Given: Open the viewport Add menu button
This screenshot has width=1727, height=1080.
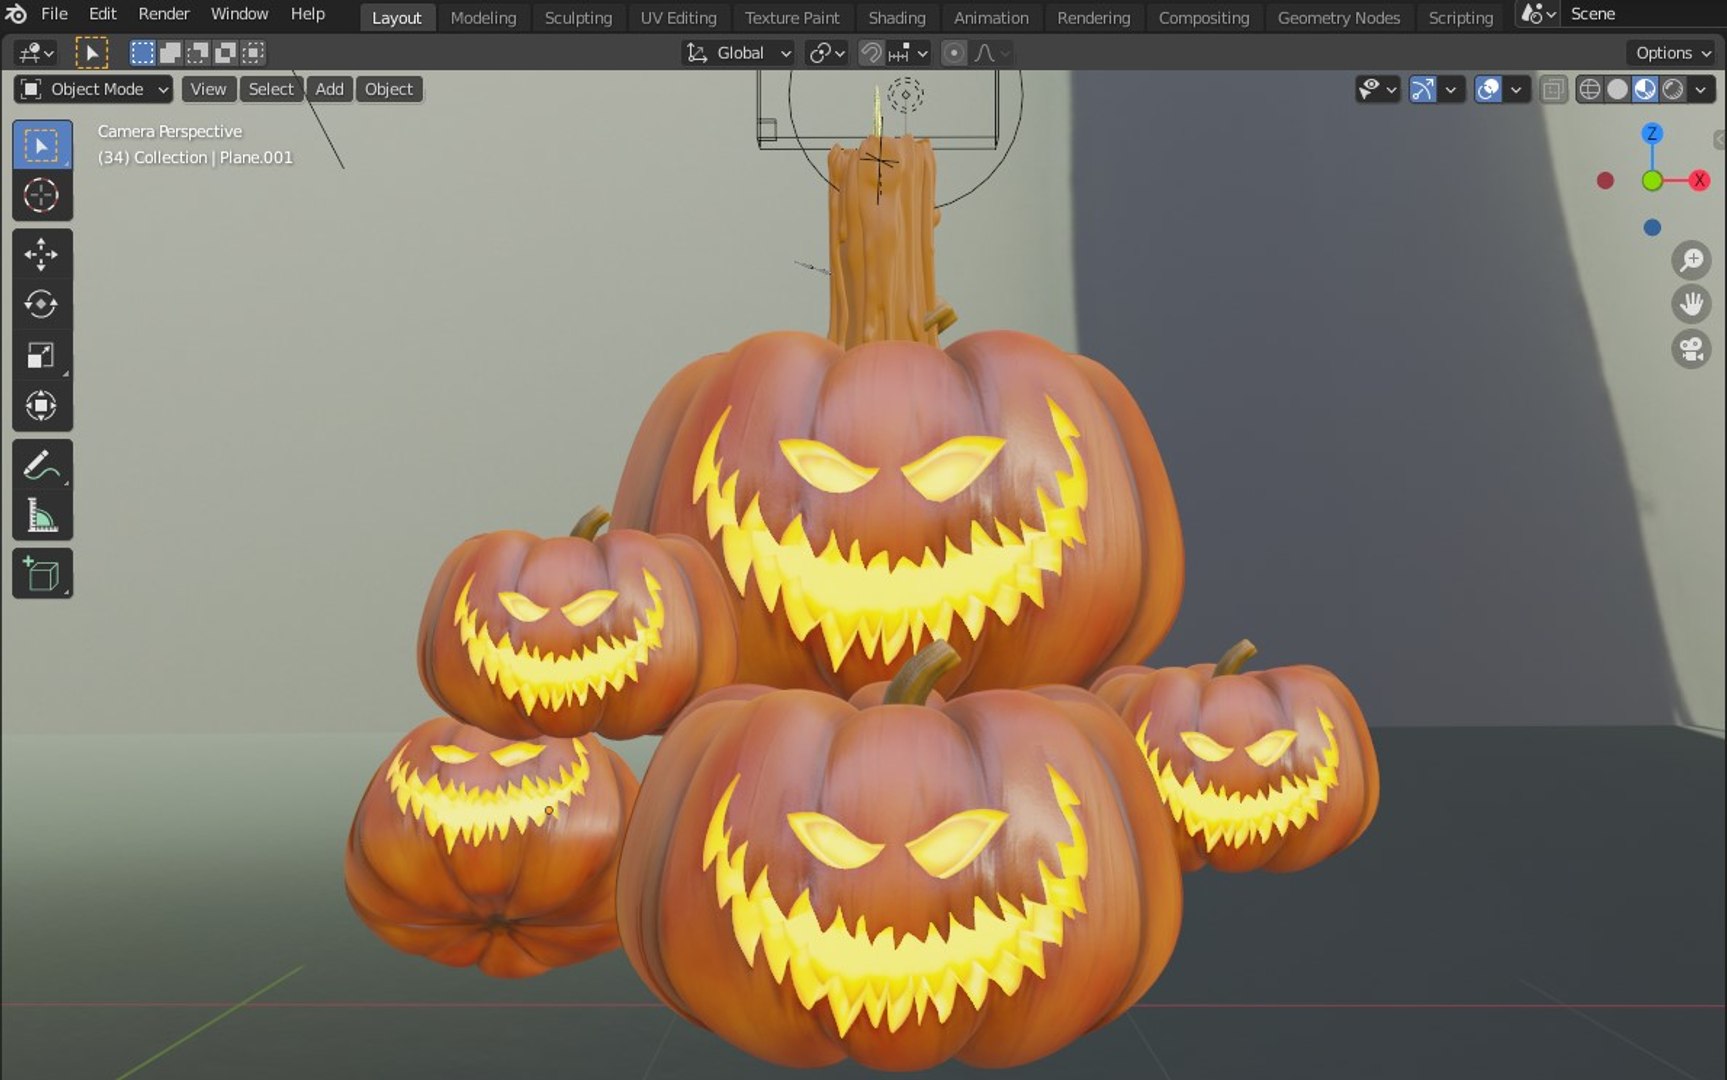Looking at the screenshot, I should point(329,89).
